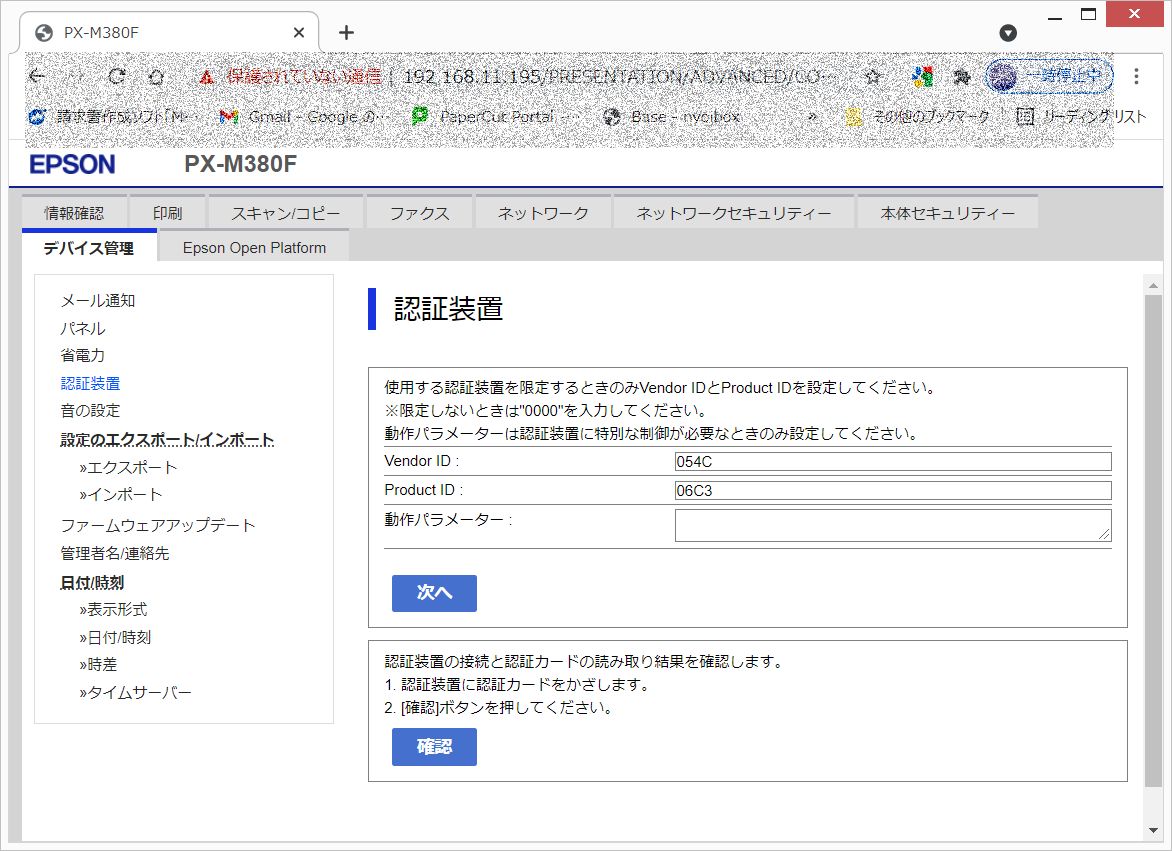The width and height of the screenshot is (1172, 851).
Task: Open the »時差 link
Action: point(98,664)
